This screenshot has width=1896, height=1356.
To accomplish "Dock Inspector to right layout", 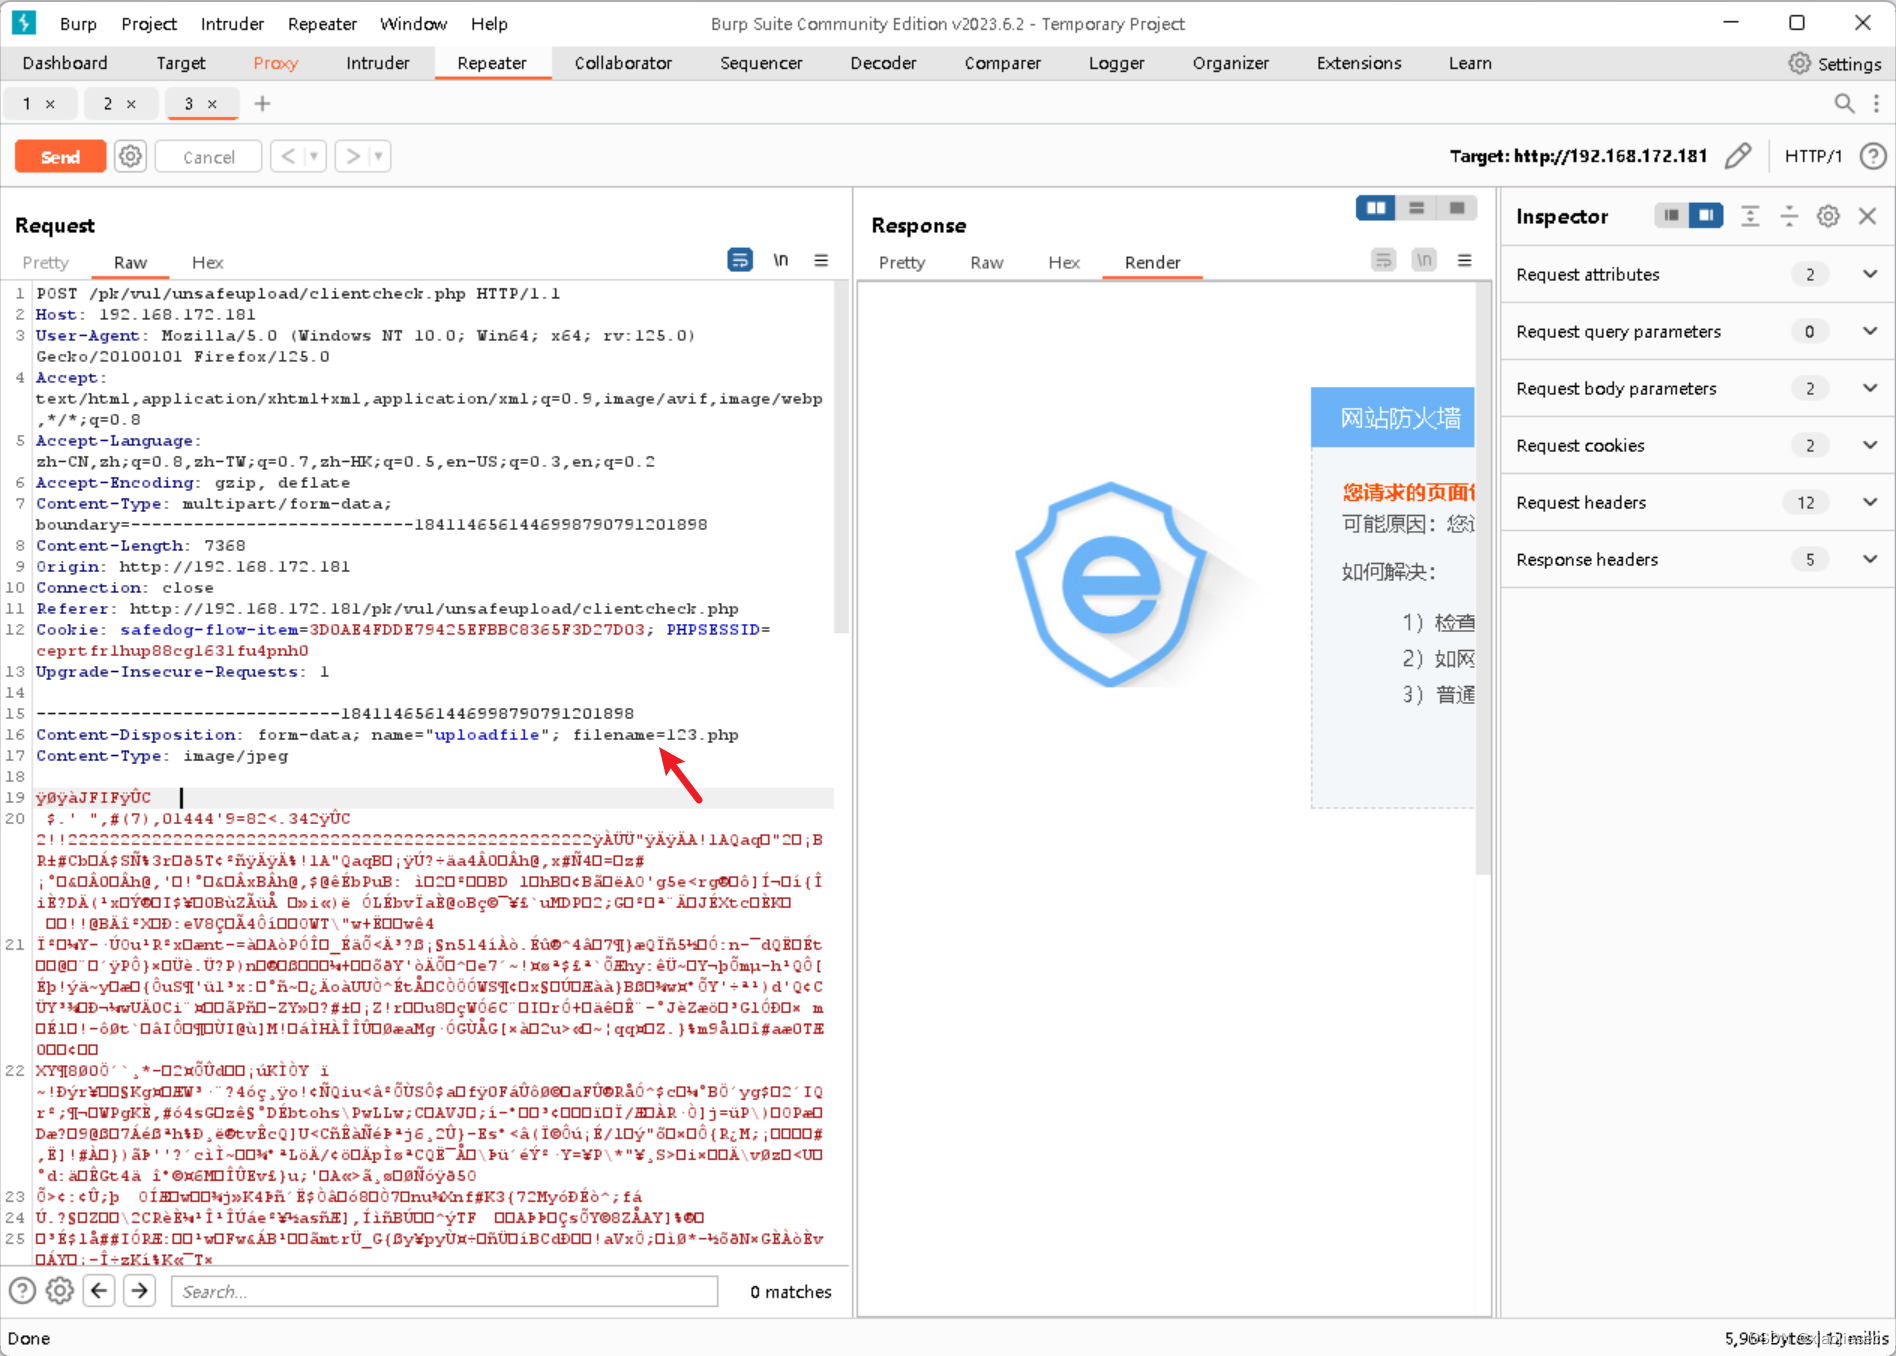I will tap(1706, 215).
